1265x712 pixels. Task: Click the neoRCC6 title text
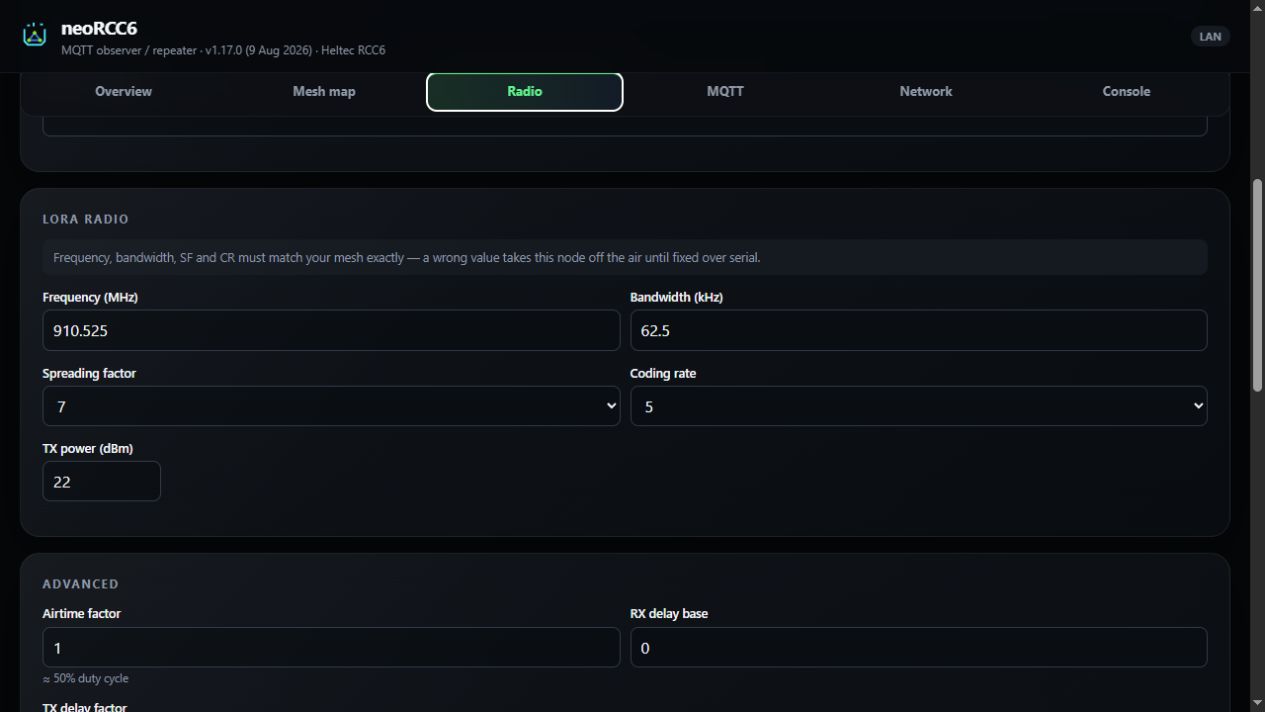click(99, 28)
